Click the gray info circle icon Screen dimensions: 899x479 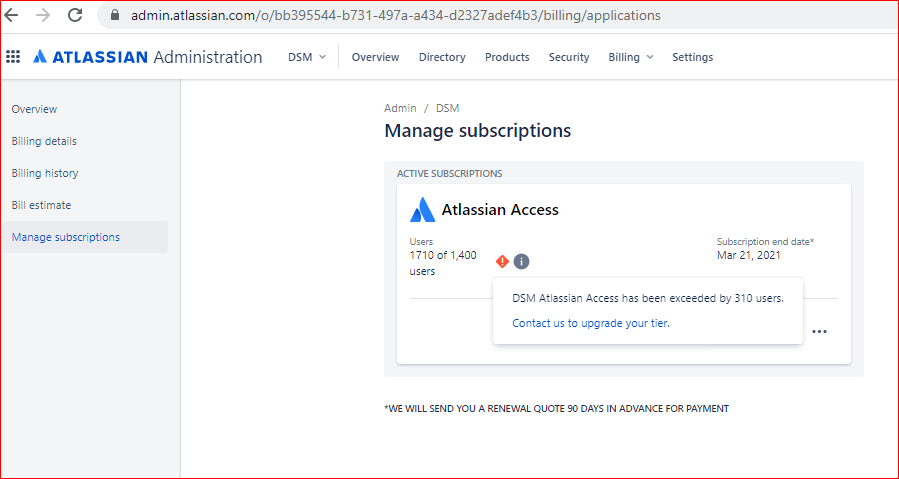[x=521, y=262]
